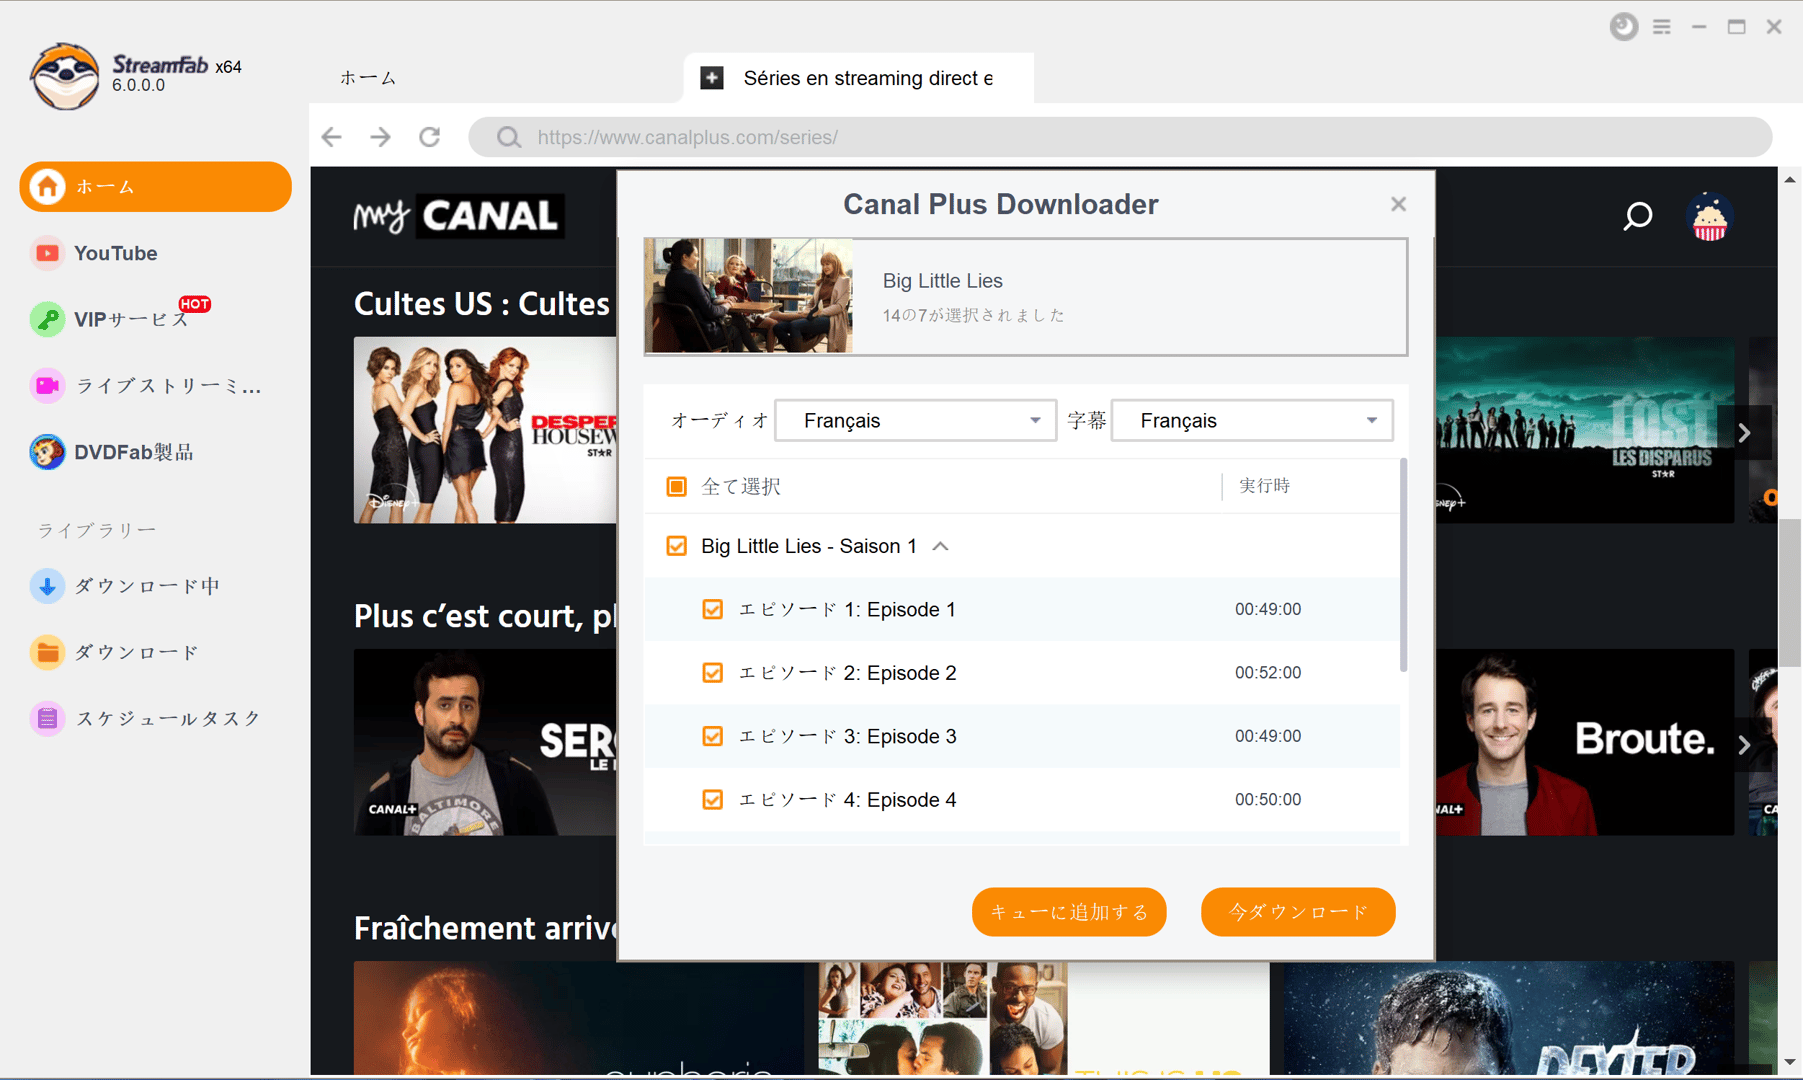Click the add to queue button
Screen dimensions: 1803x1080
[1069, 912]
